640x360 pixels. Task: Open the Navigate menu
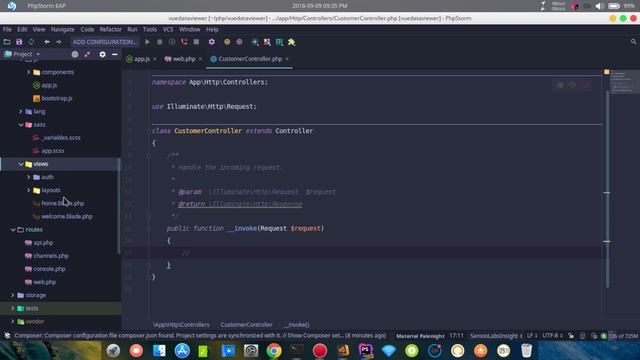coord(62,29)
